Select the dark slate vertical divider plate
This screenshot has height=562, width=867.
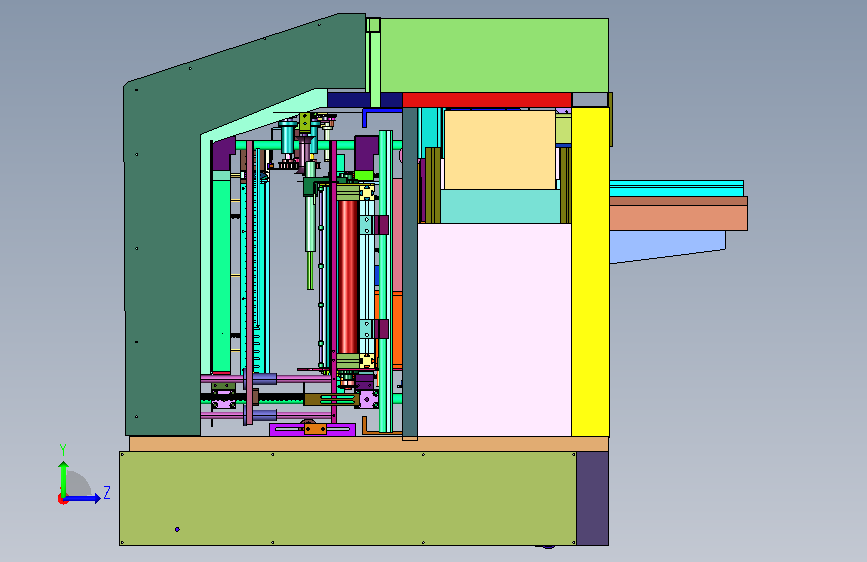click(410, 273)
